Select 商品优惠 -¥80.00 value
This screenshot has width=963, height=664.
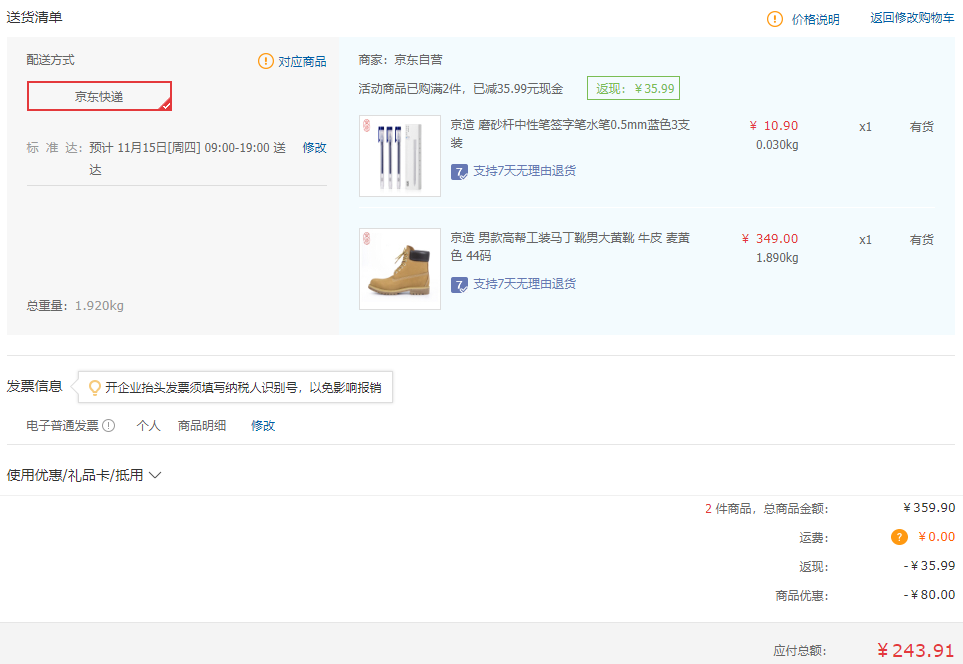pyautogui.click(x=929, y=595)
